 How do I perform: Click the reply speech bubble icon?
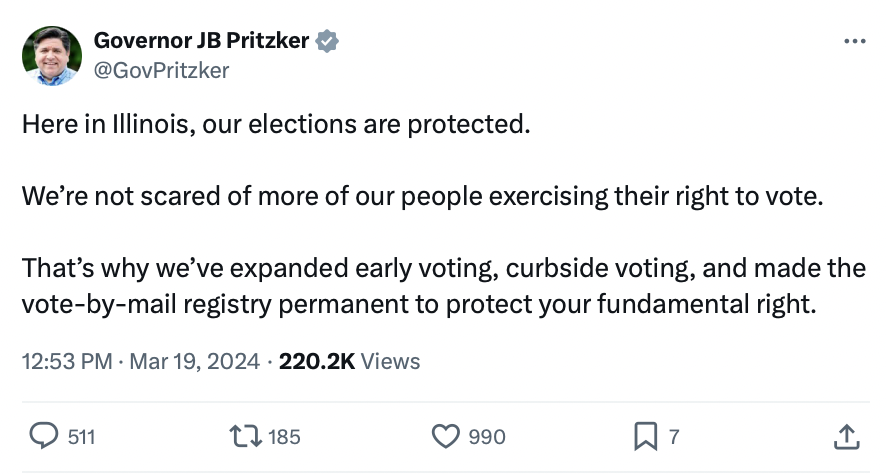pyautogui.click(x=45, y=436)
